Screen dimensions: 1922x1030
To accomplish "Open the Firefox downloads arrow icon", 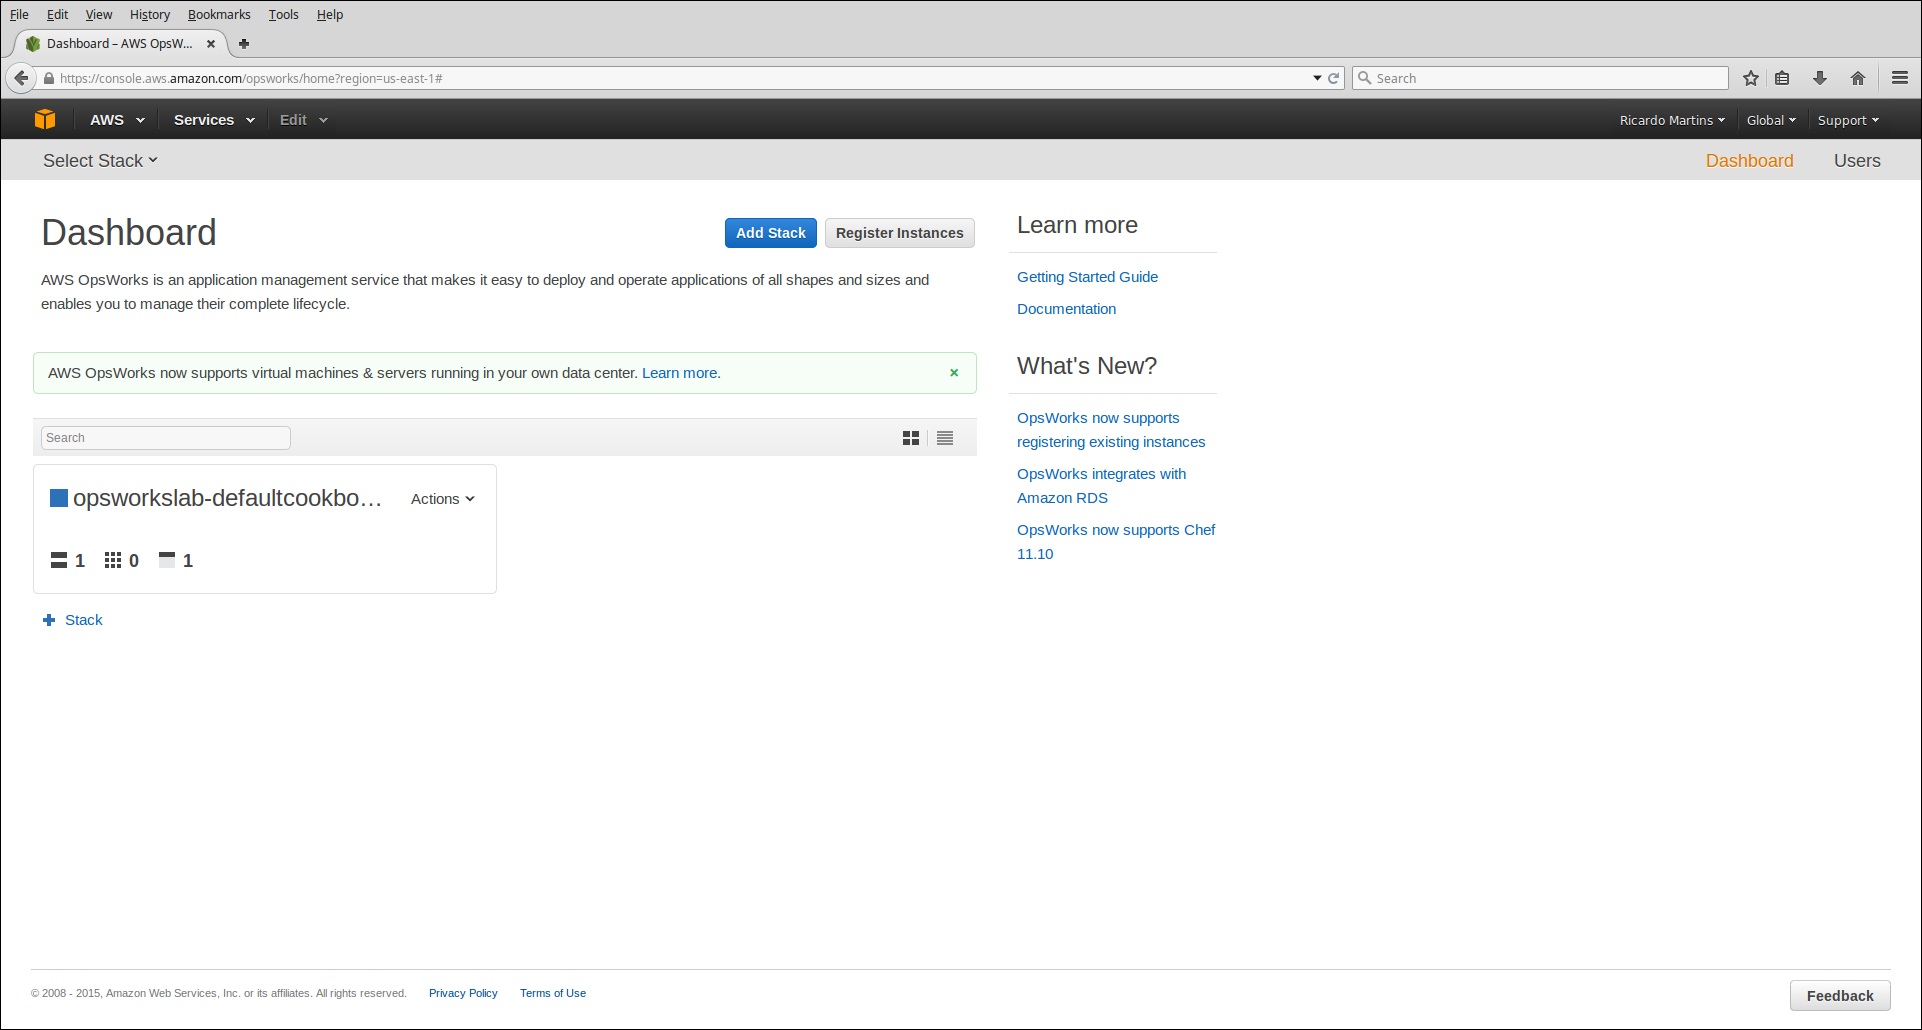I will 1820,78.
